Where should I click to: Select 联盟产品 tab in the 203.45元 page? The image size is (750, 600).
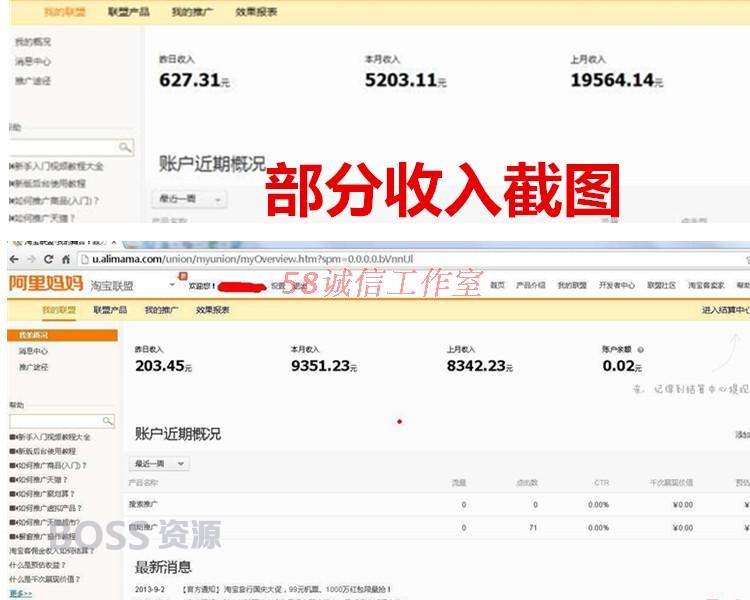[x=110, y=310]
